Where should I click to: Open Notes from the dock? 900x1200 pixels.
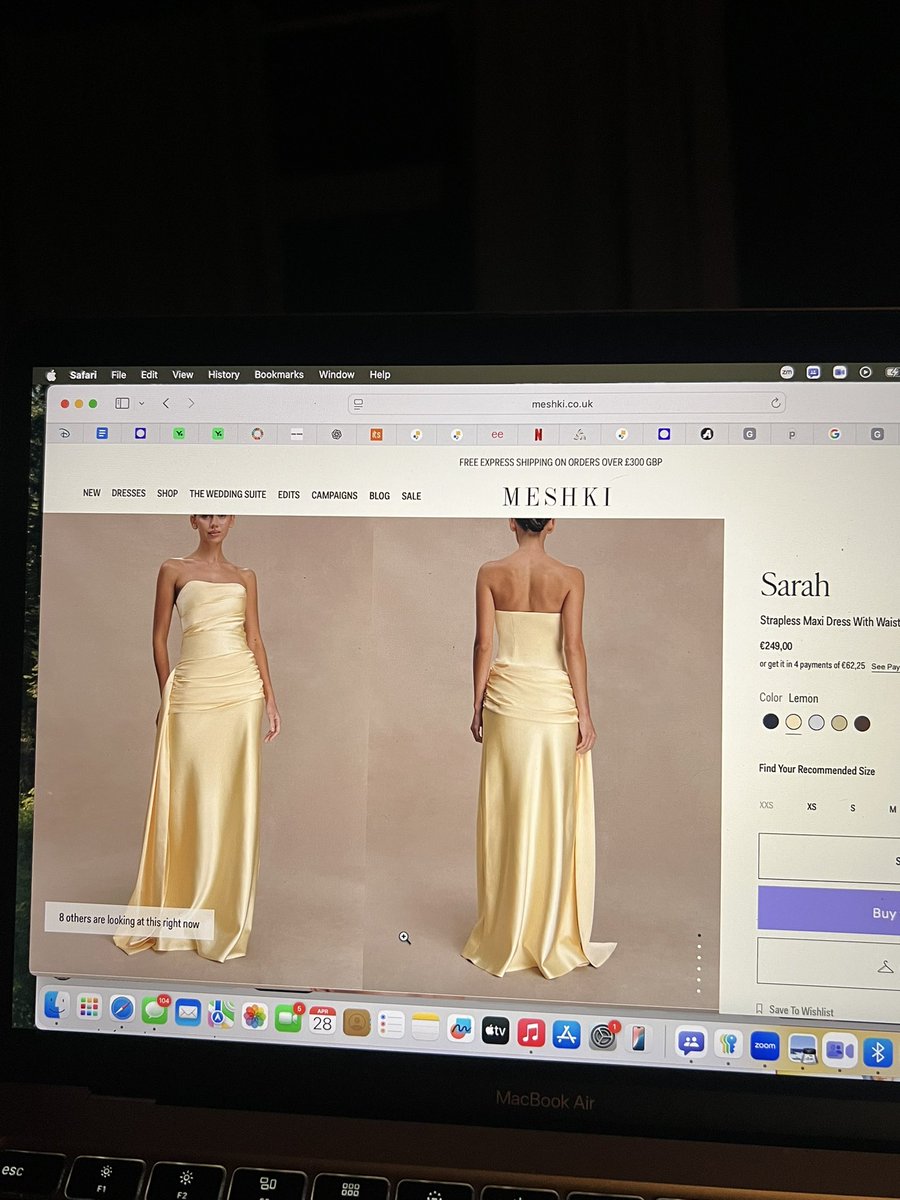tap(425, 1026)
